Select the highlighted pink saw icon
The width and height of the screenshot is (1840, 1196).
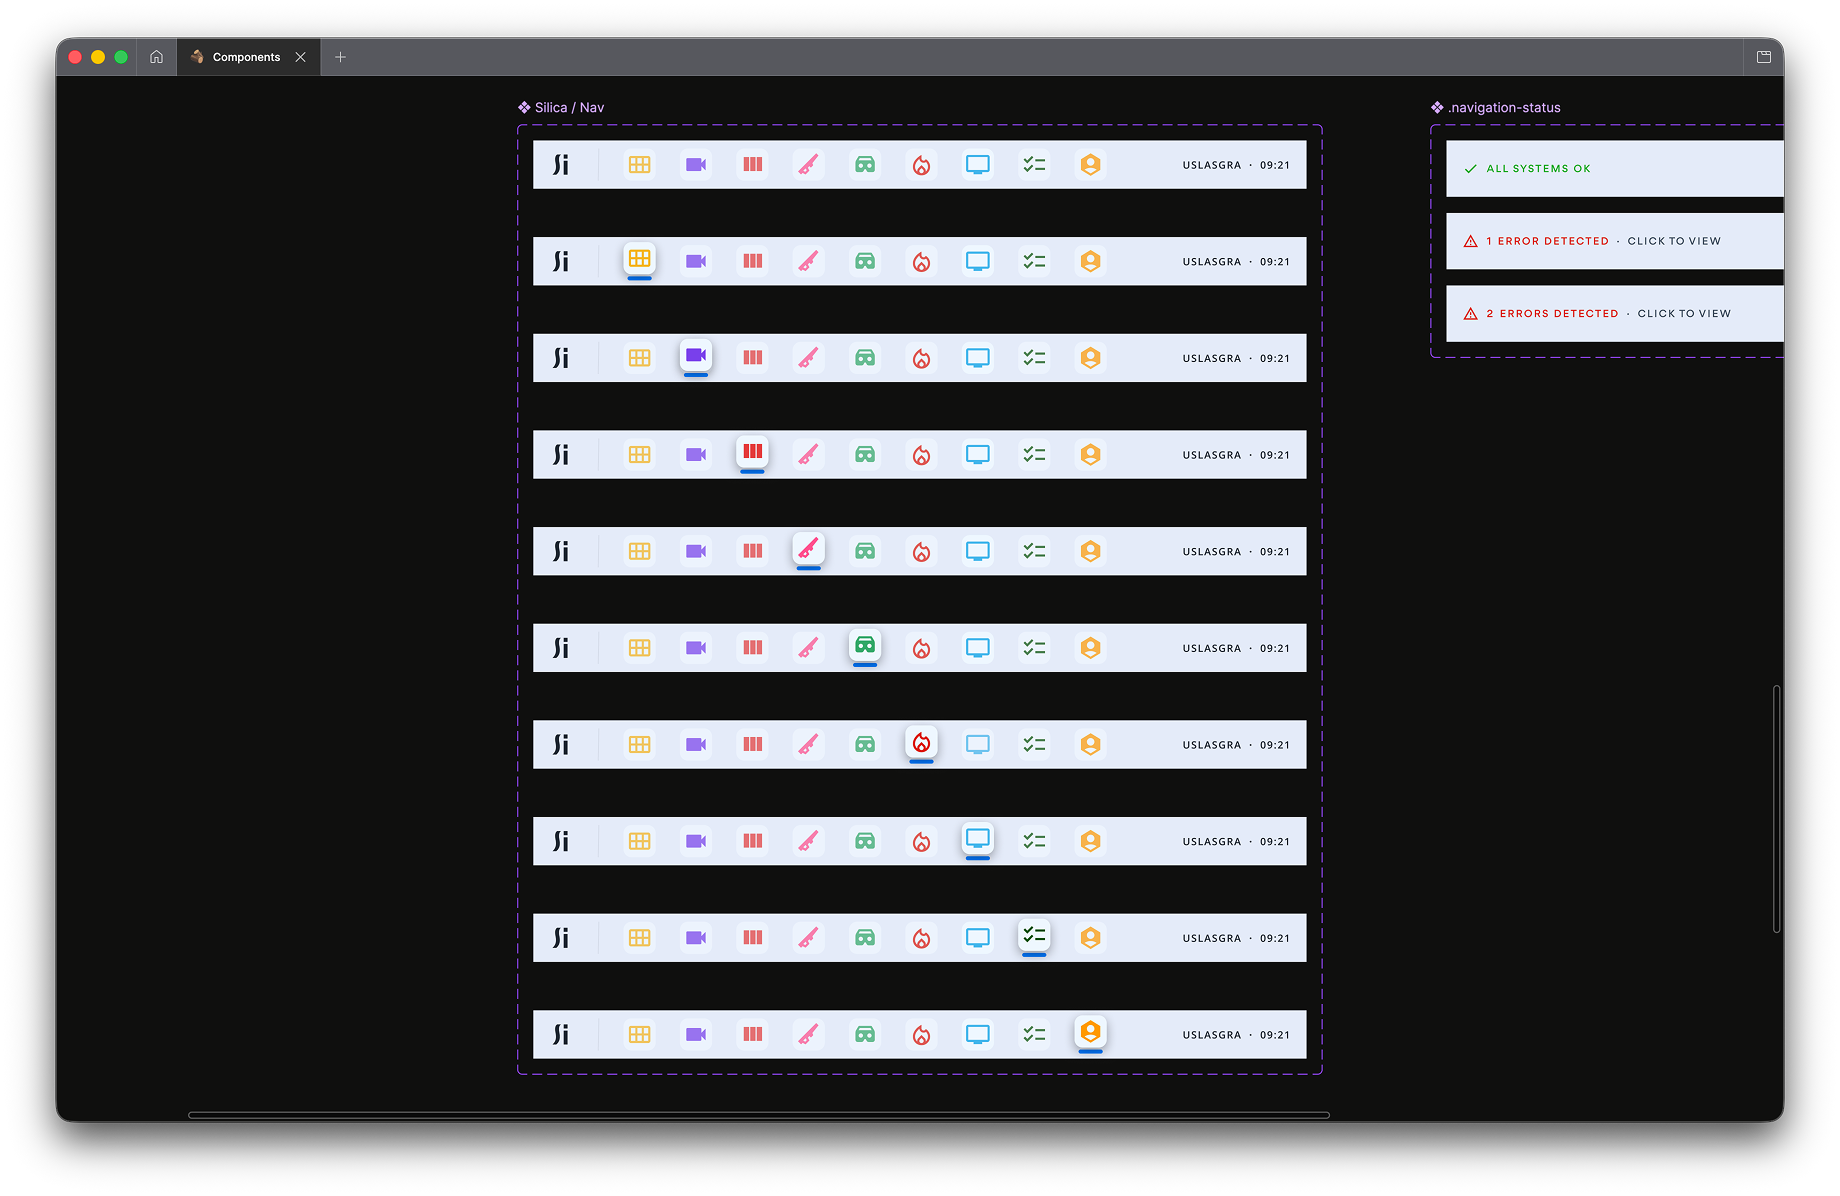[x=809, y=549]
